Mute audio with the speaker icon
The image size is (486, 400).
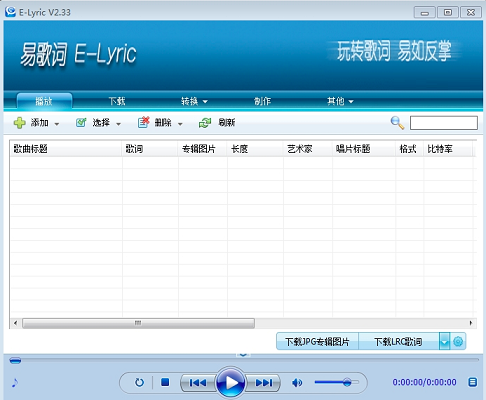[x=297, y=382]
